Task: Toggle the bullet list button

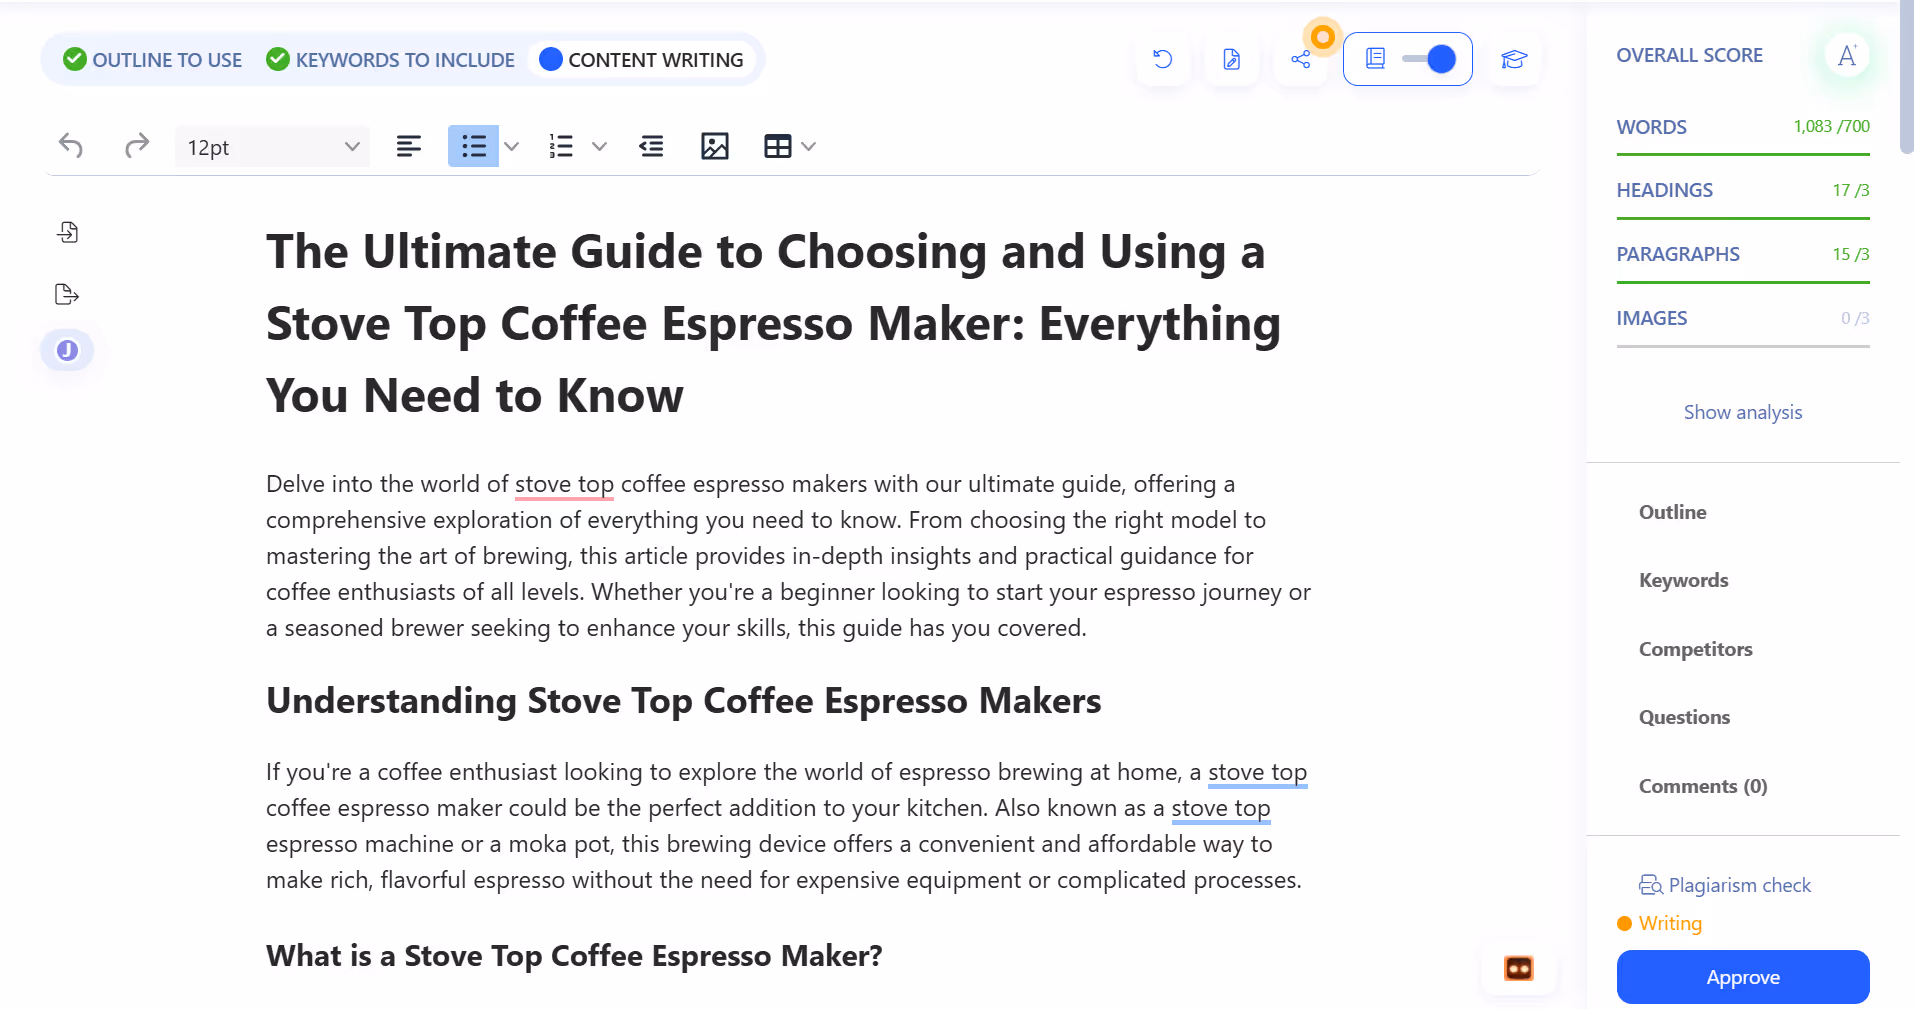Action: point(474,147)
